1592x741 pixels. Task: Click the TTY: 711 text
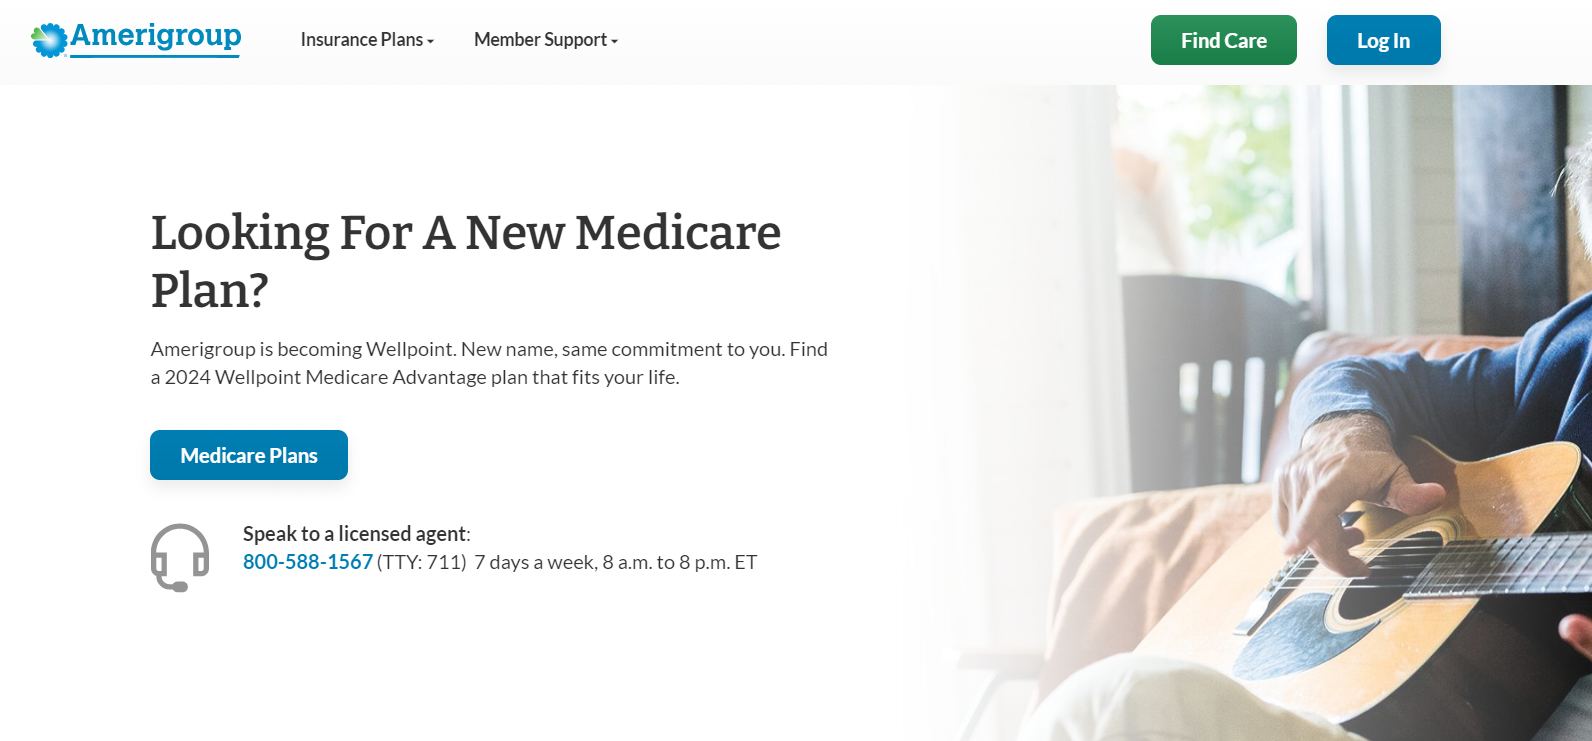point(422,562)
